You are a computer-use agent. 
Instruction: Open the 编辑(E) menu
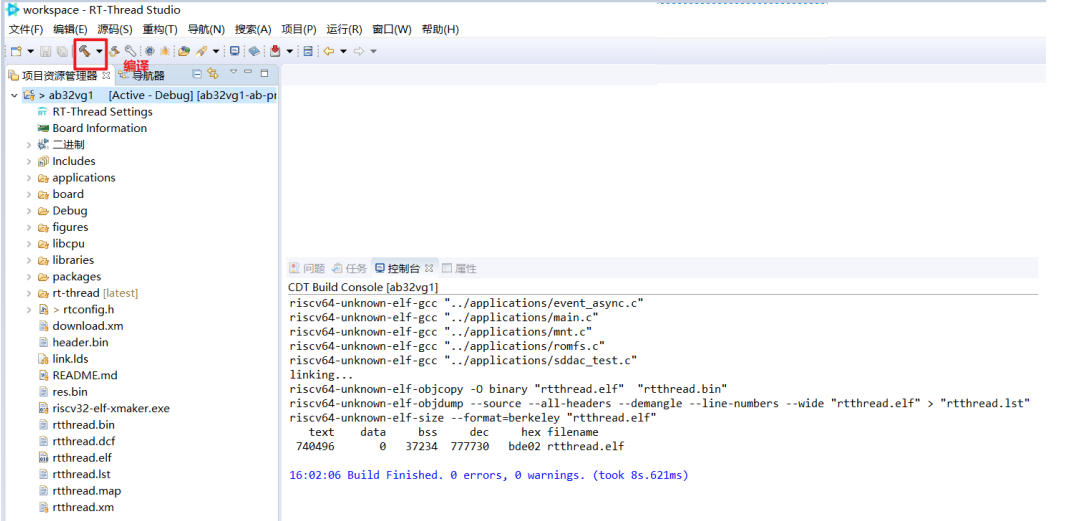[x=70, y=29]
